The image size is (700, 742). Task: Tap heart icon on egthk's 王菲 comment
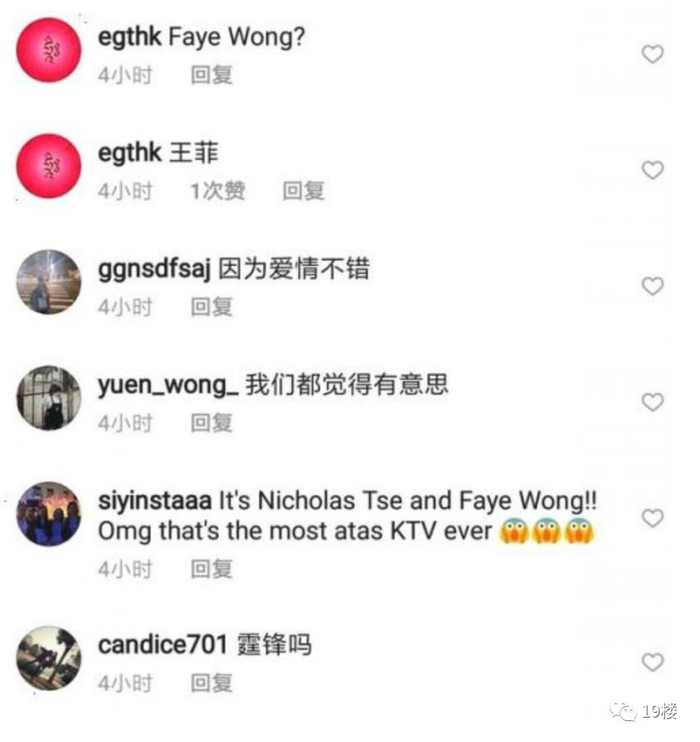click(653, 170)
